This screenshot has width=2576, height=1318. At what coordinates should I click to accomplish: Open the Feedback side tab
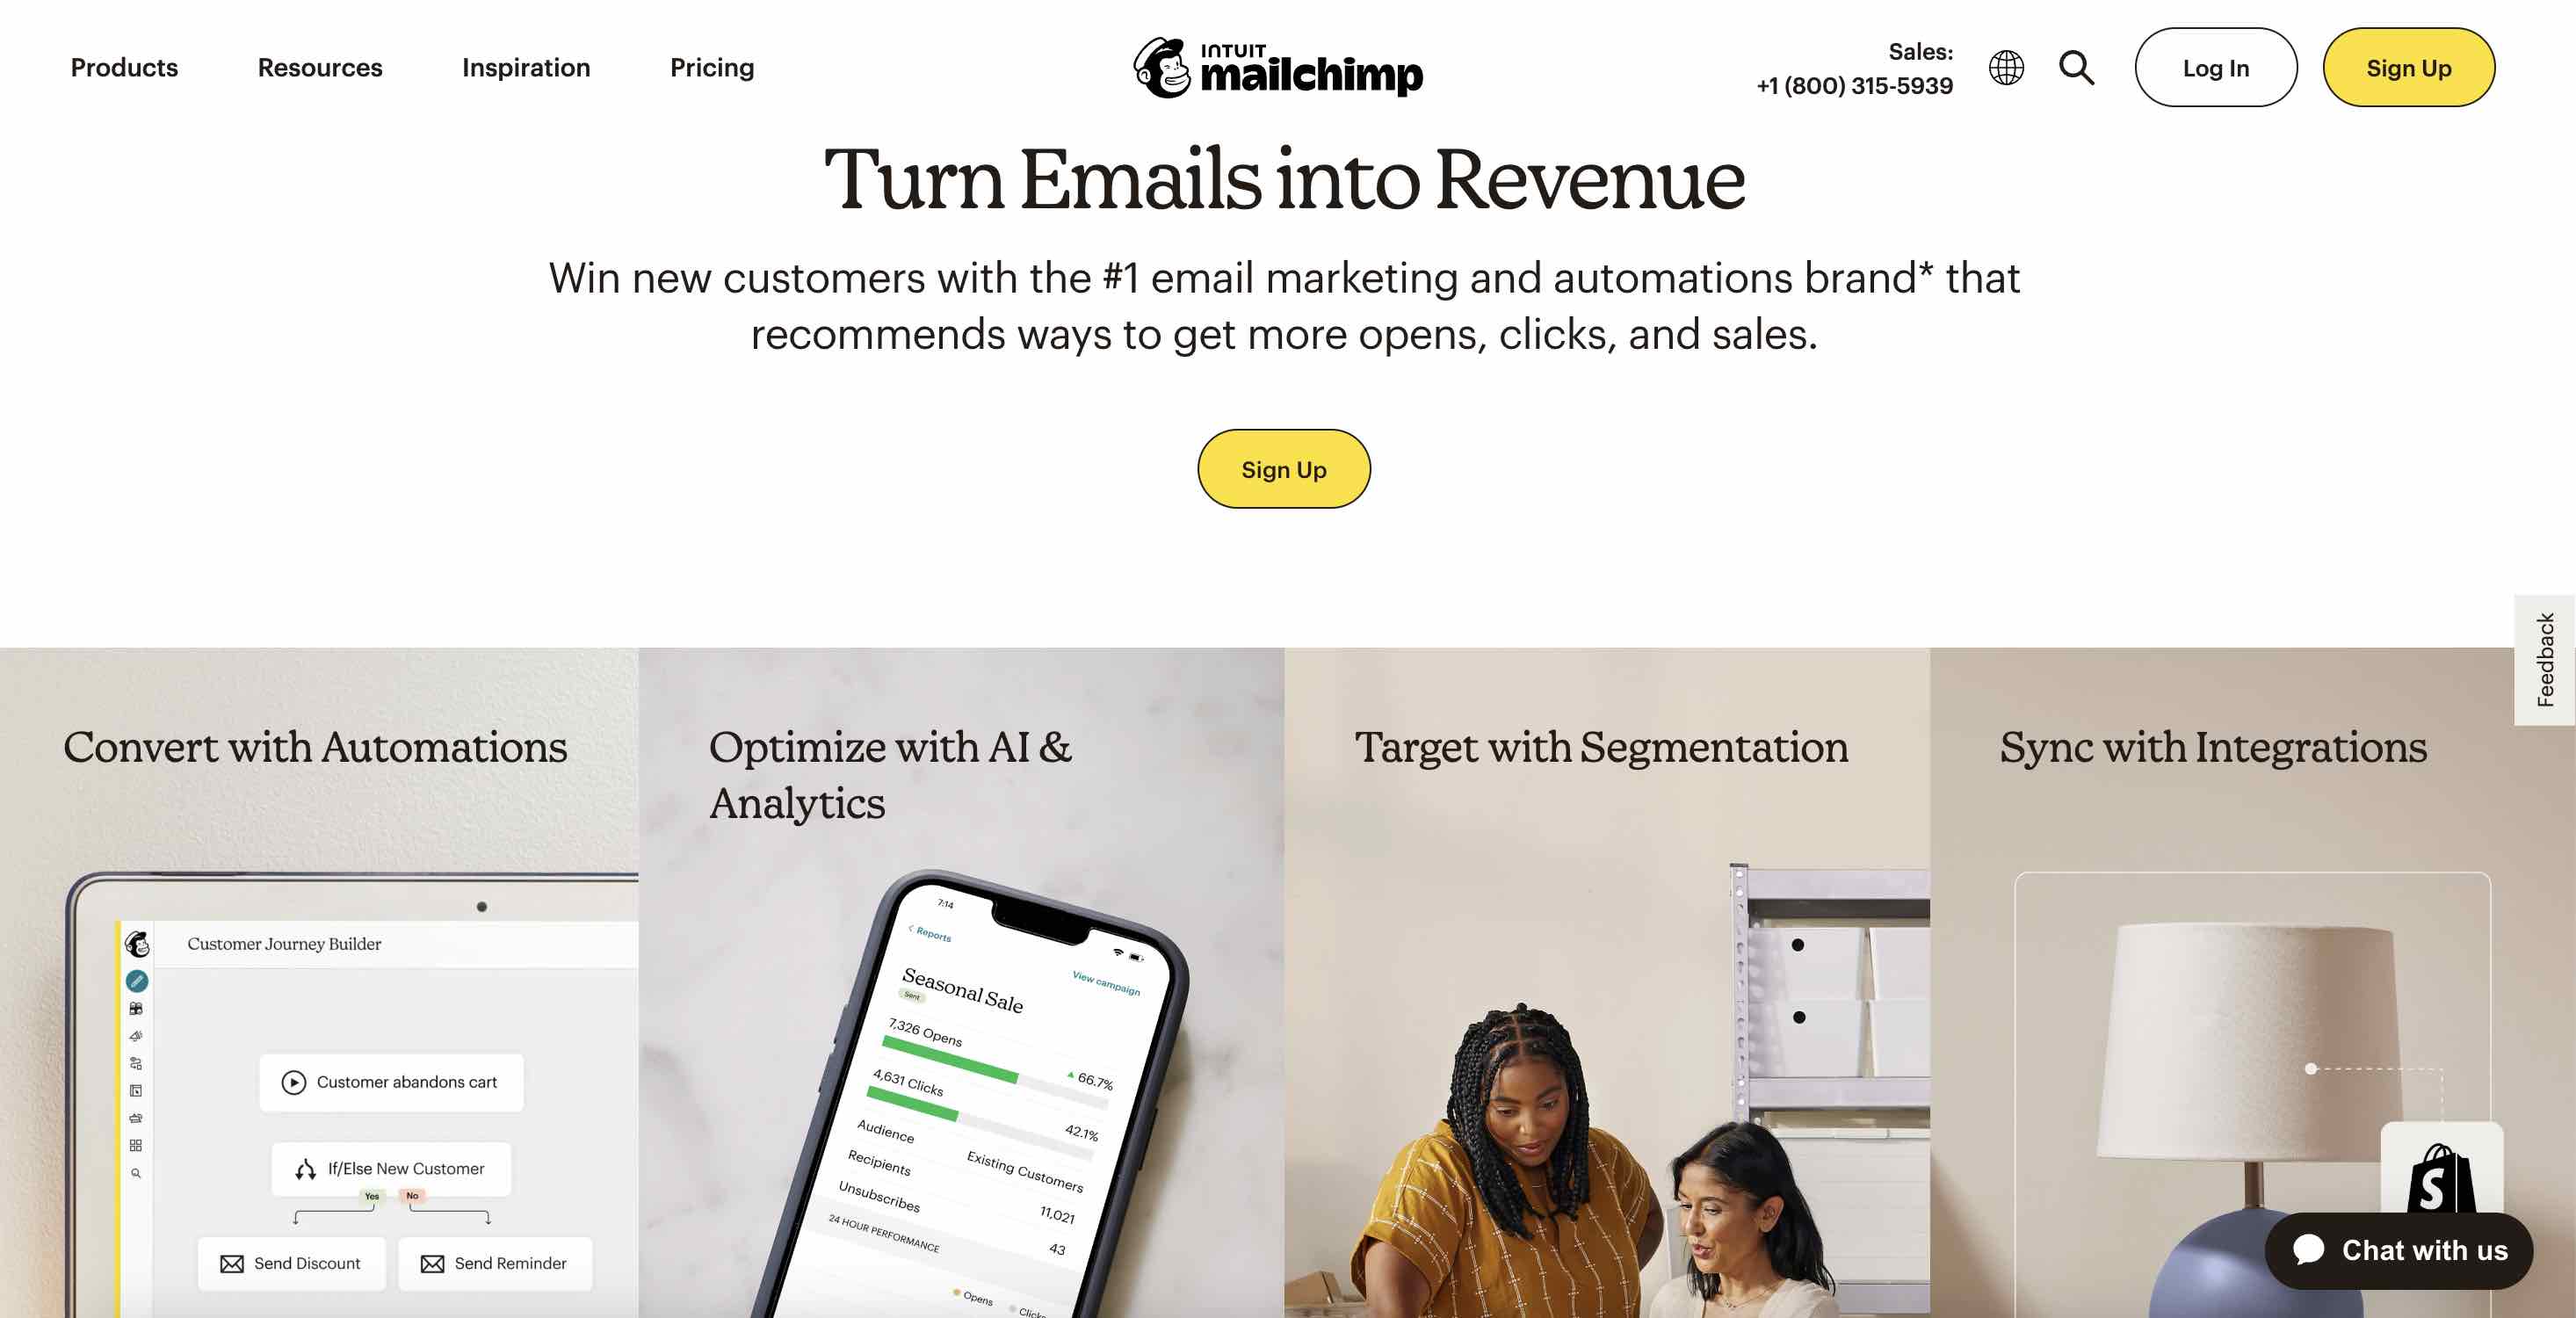2549,659
